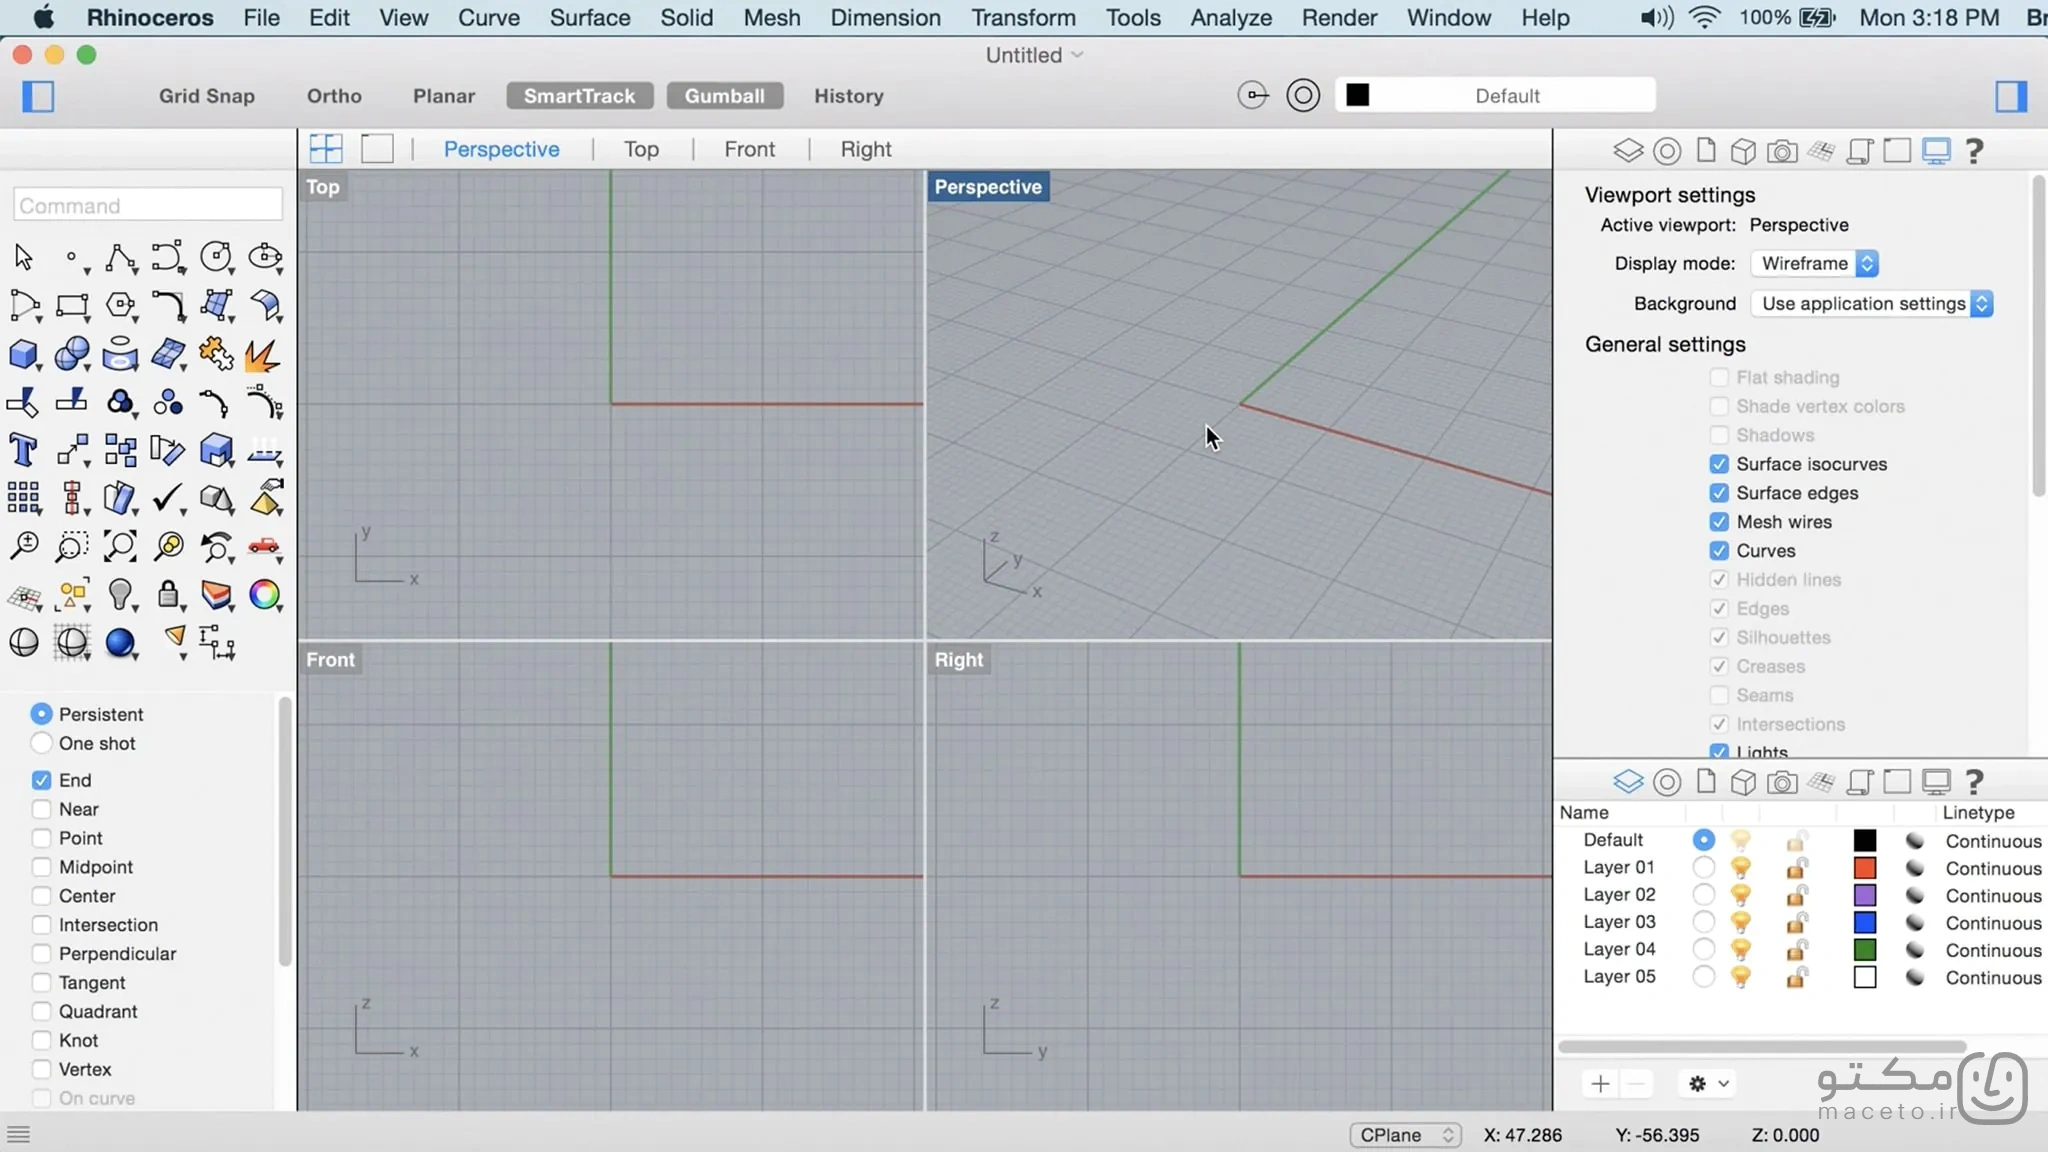Image resolution: width=2048 pixels, height=1152 pixels.
Task: Enable the Near object snap
Action: [x=41, y=809]
